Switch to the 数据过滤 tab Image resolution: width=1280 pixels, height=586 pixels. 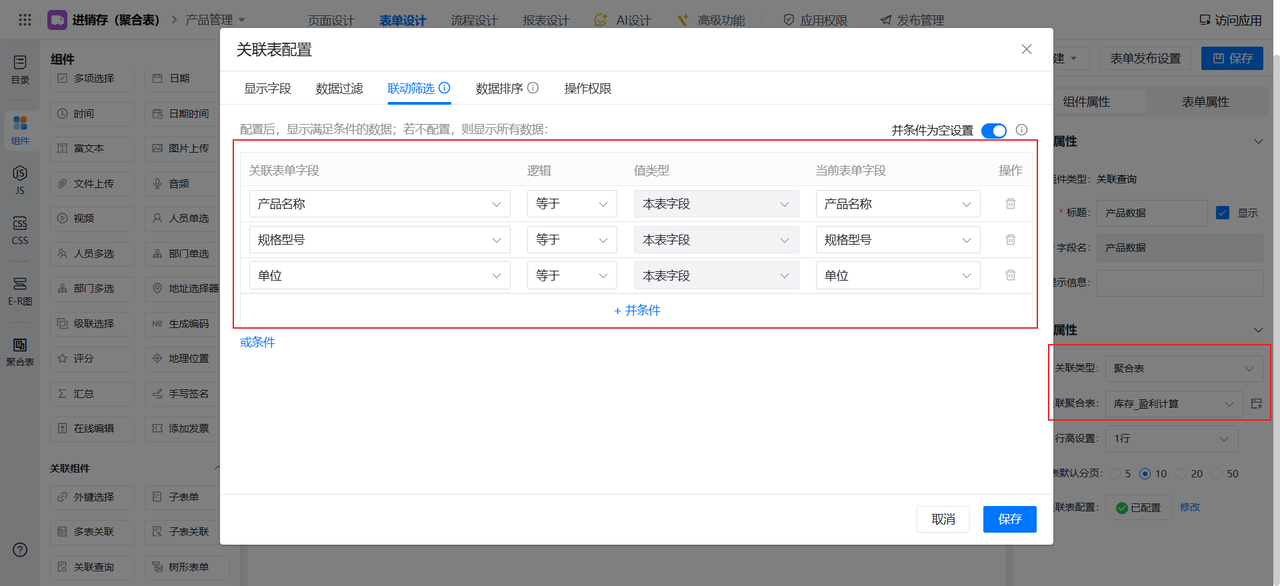339,88
